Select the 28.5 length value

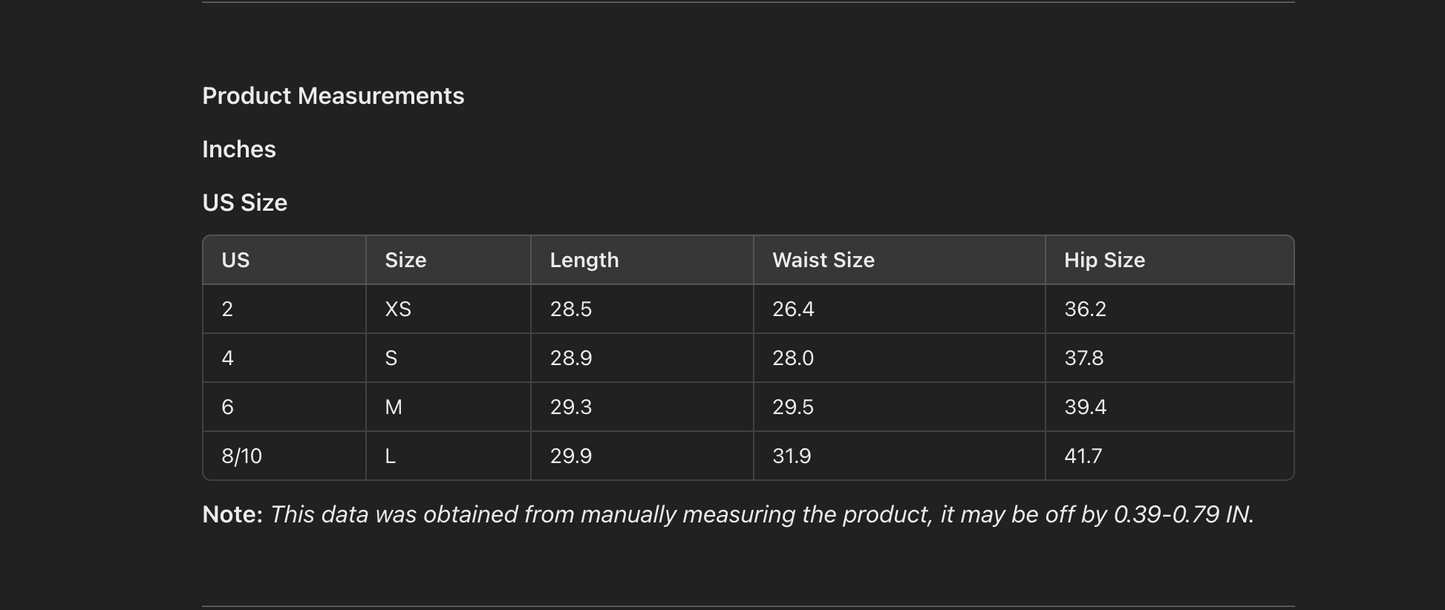click(x=571, y=309)
